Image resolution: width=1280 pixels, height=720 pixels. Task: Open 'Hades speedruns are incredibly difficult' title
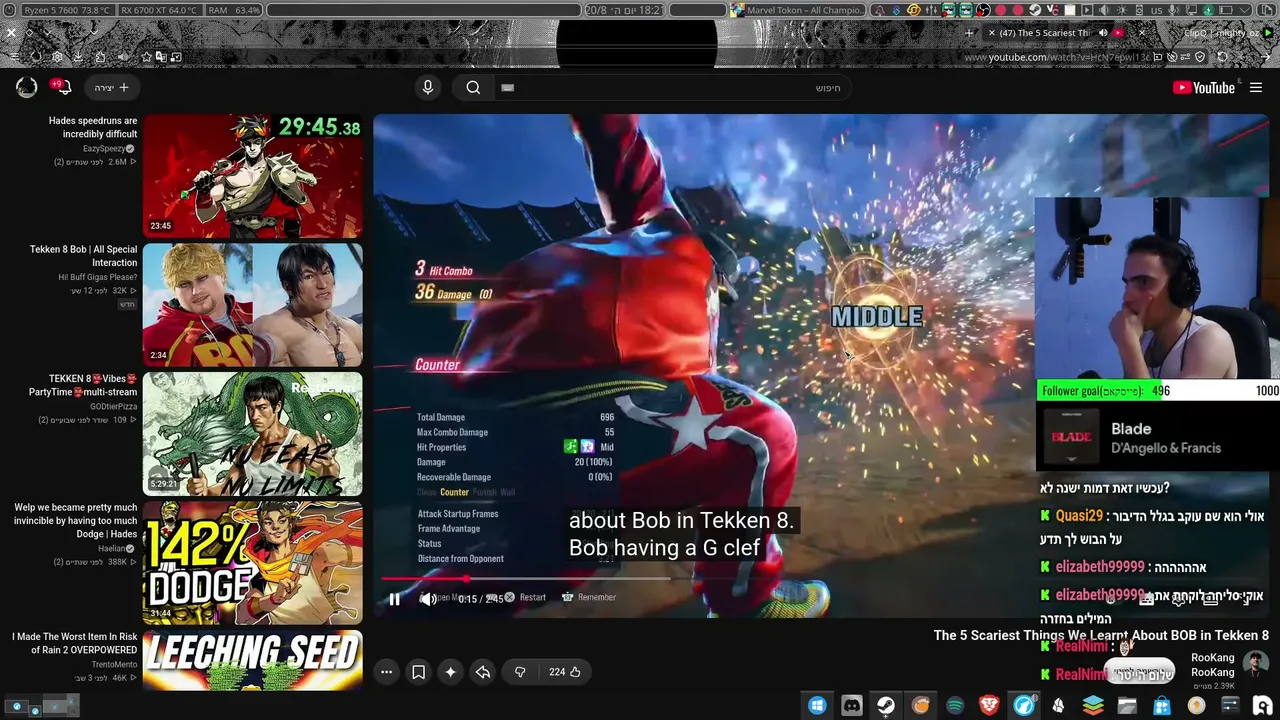tap(93, 127)
